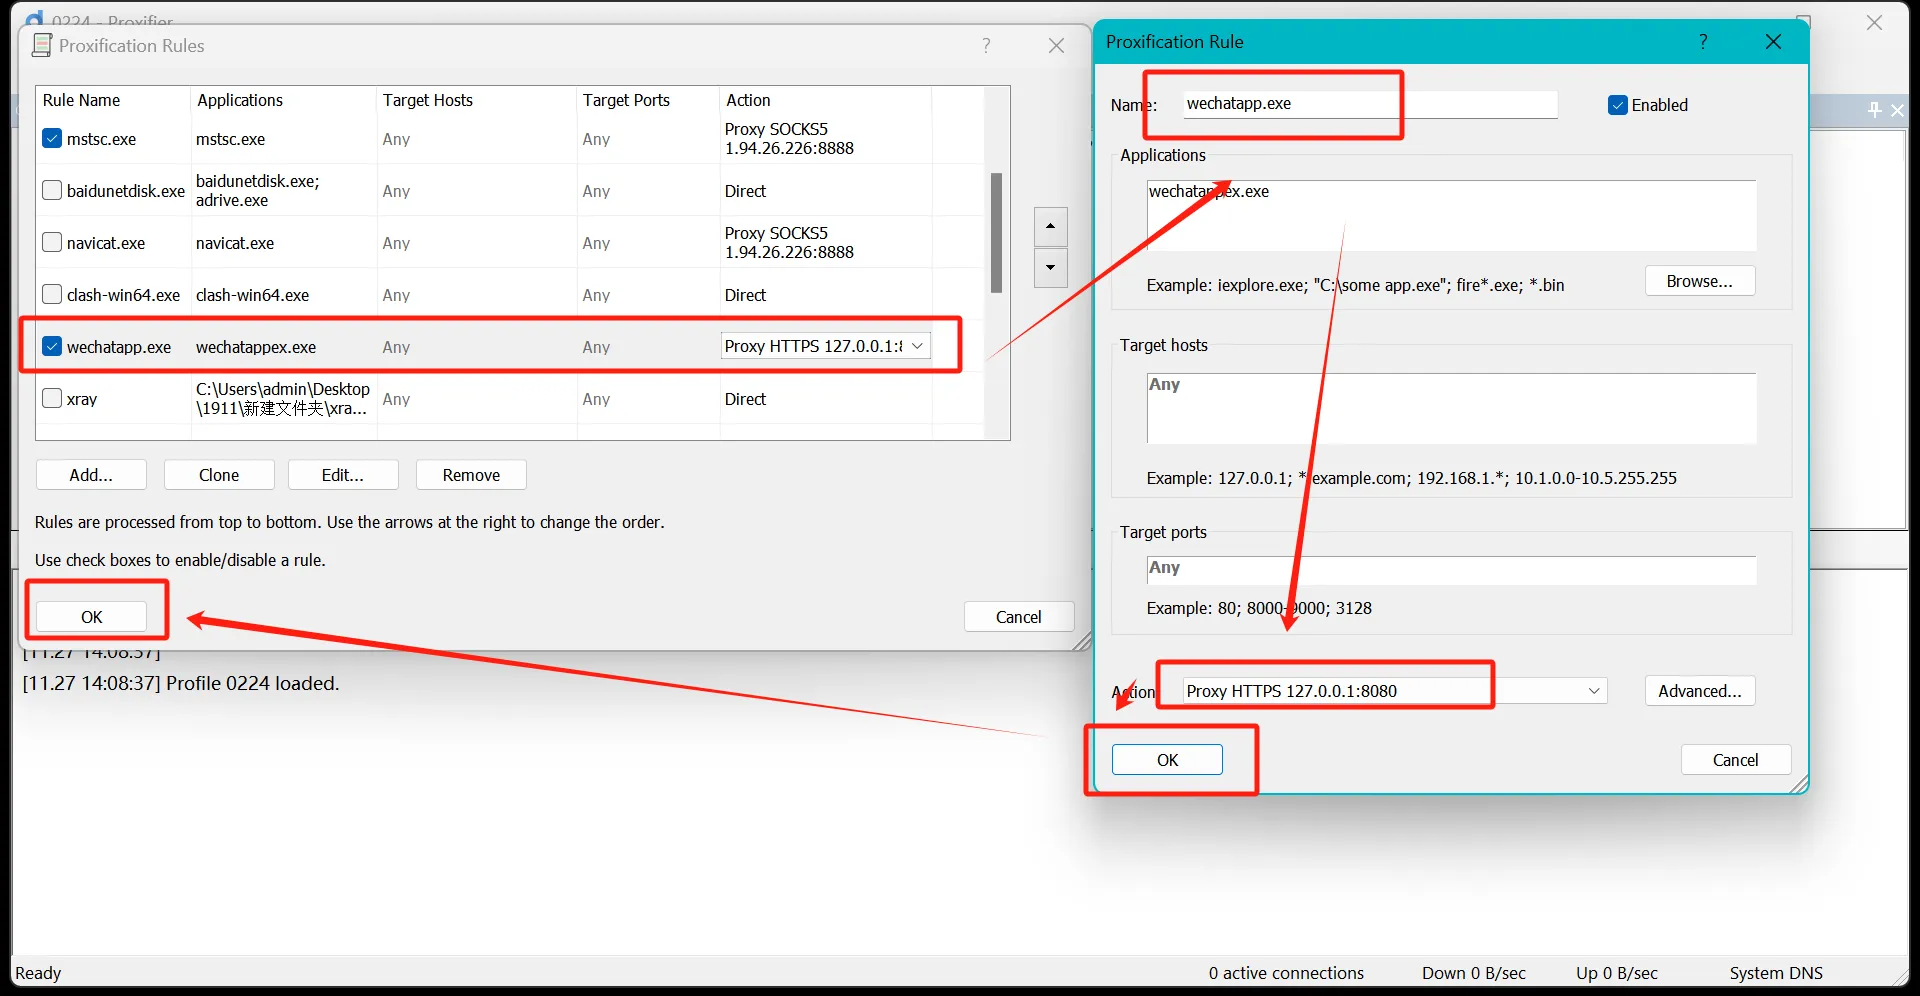Click the Applications text box
The image size is (1920, 996).
coord(1451,215)
